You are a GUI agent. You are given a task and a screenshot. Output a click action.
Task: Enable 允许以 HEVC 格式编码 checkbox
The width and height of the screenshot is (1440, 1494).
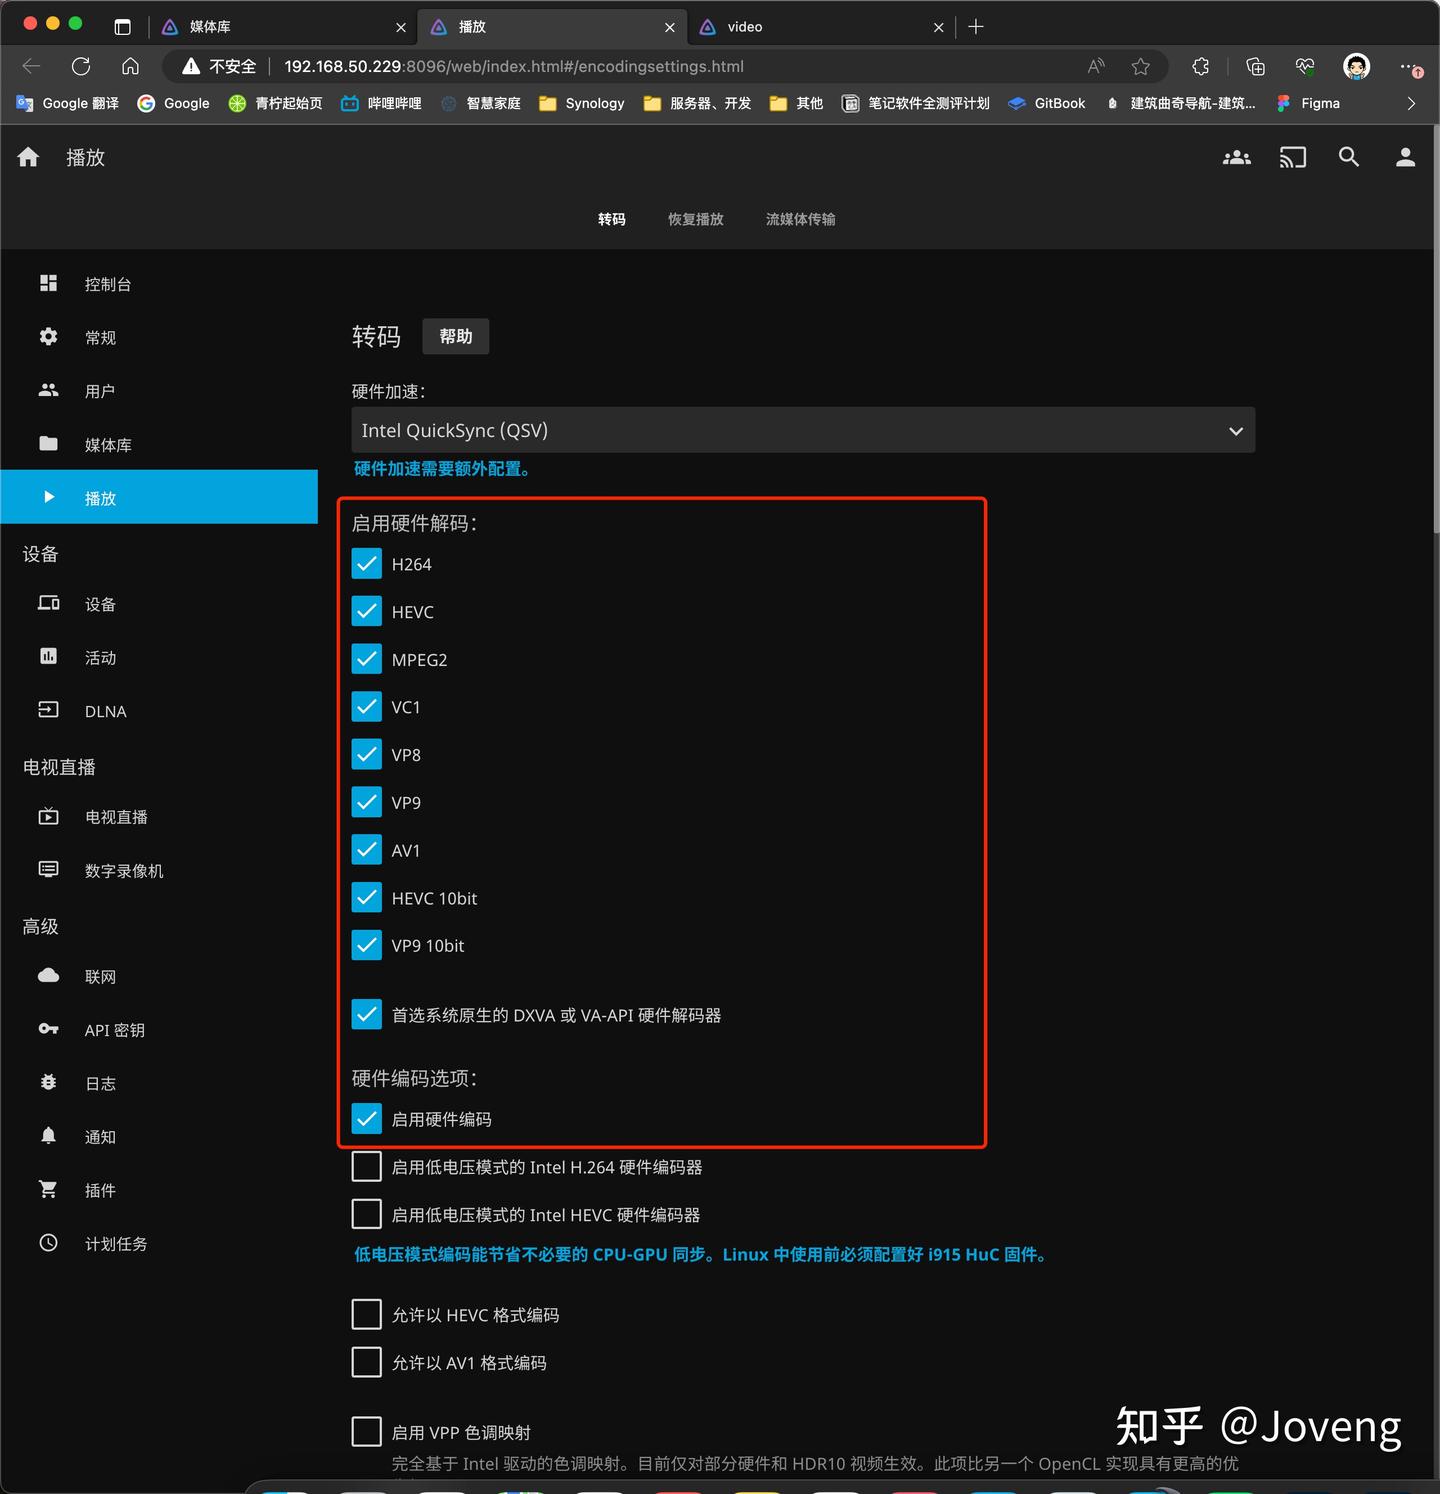367,1314
